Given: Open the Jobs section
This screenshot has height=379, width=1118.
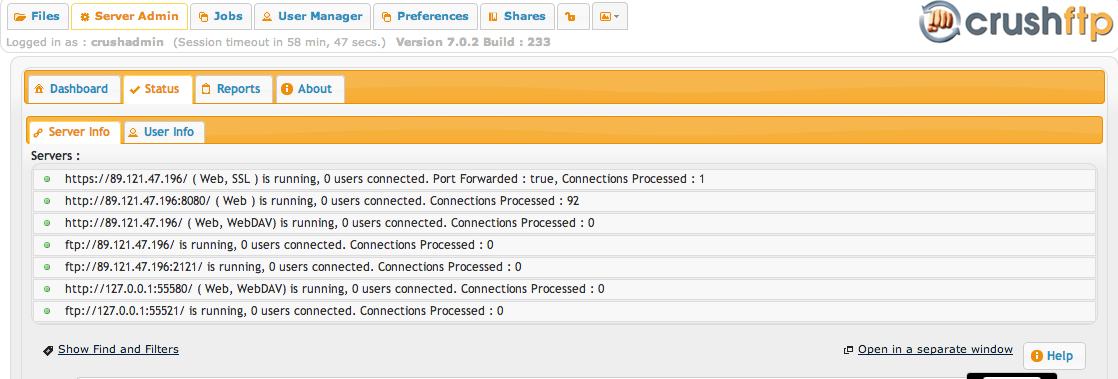Looking at the screenshot, I should [222, 16].
